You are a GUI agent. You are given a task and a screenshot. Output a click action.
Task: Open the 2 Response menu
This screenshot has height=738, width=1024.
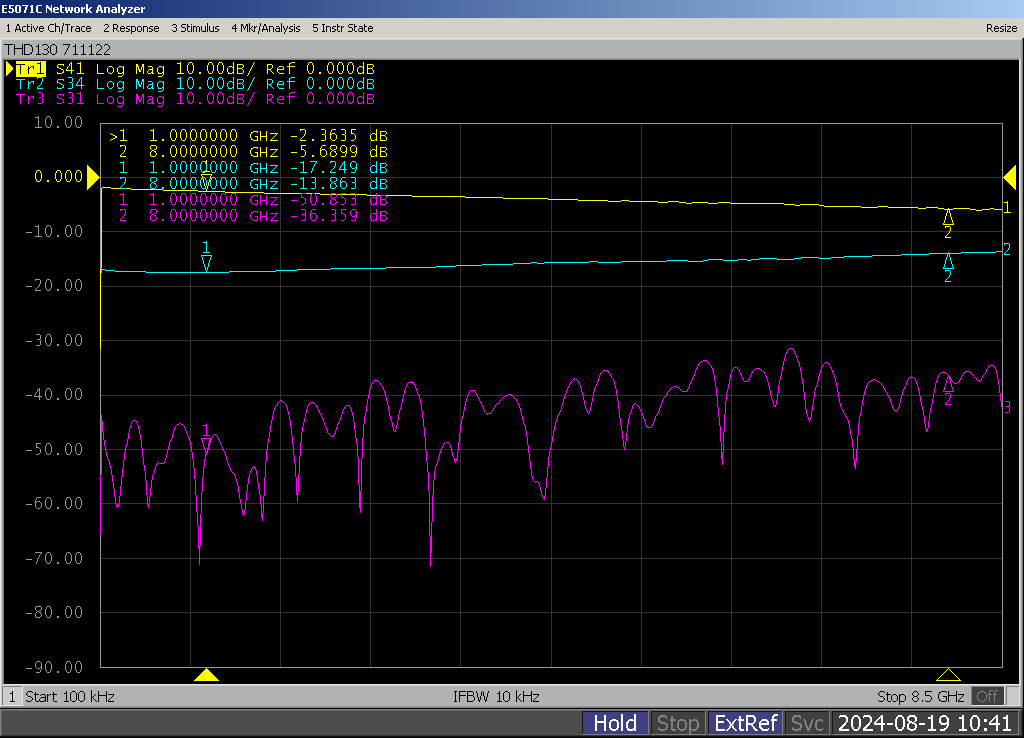coord(131,28)
